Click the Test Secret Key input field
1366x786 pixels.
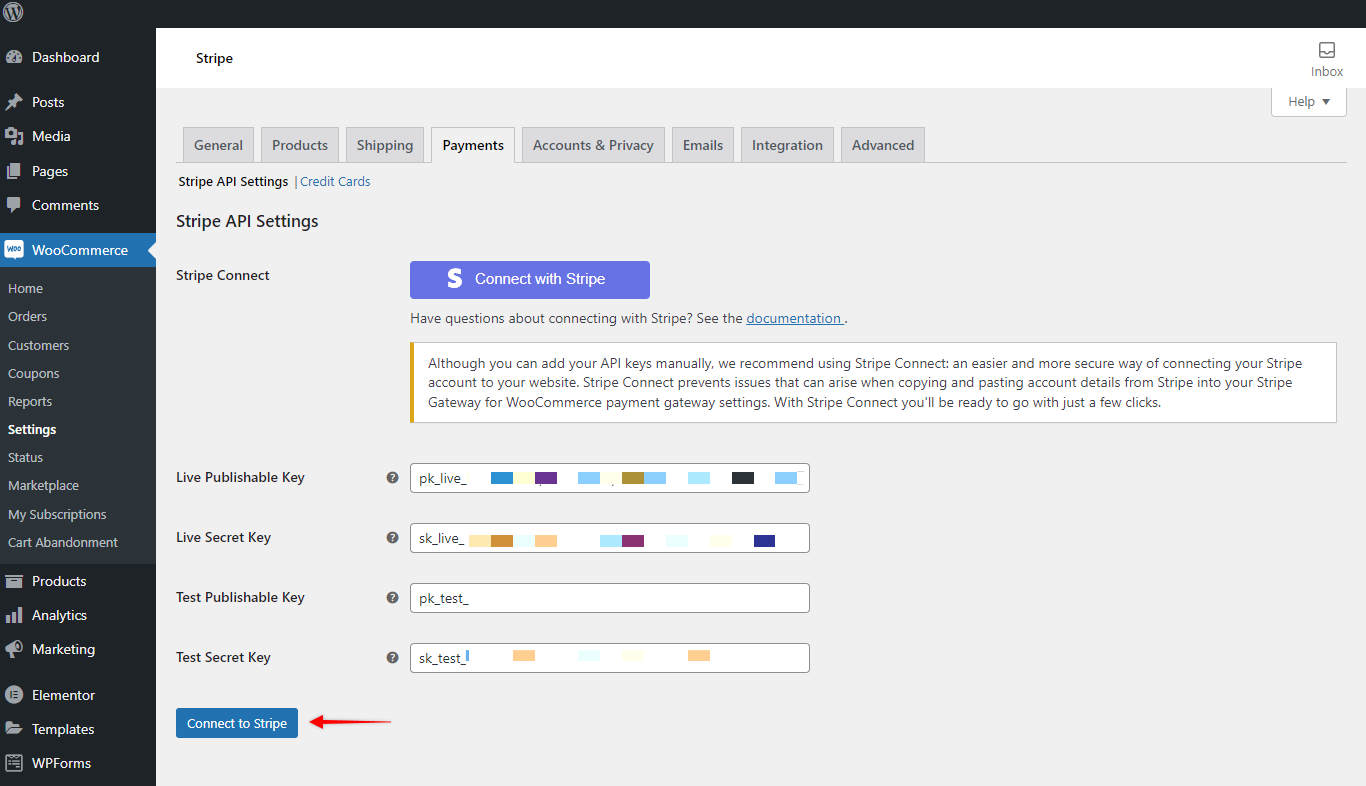click(610, 658)
